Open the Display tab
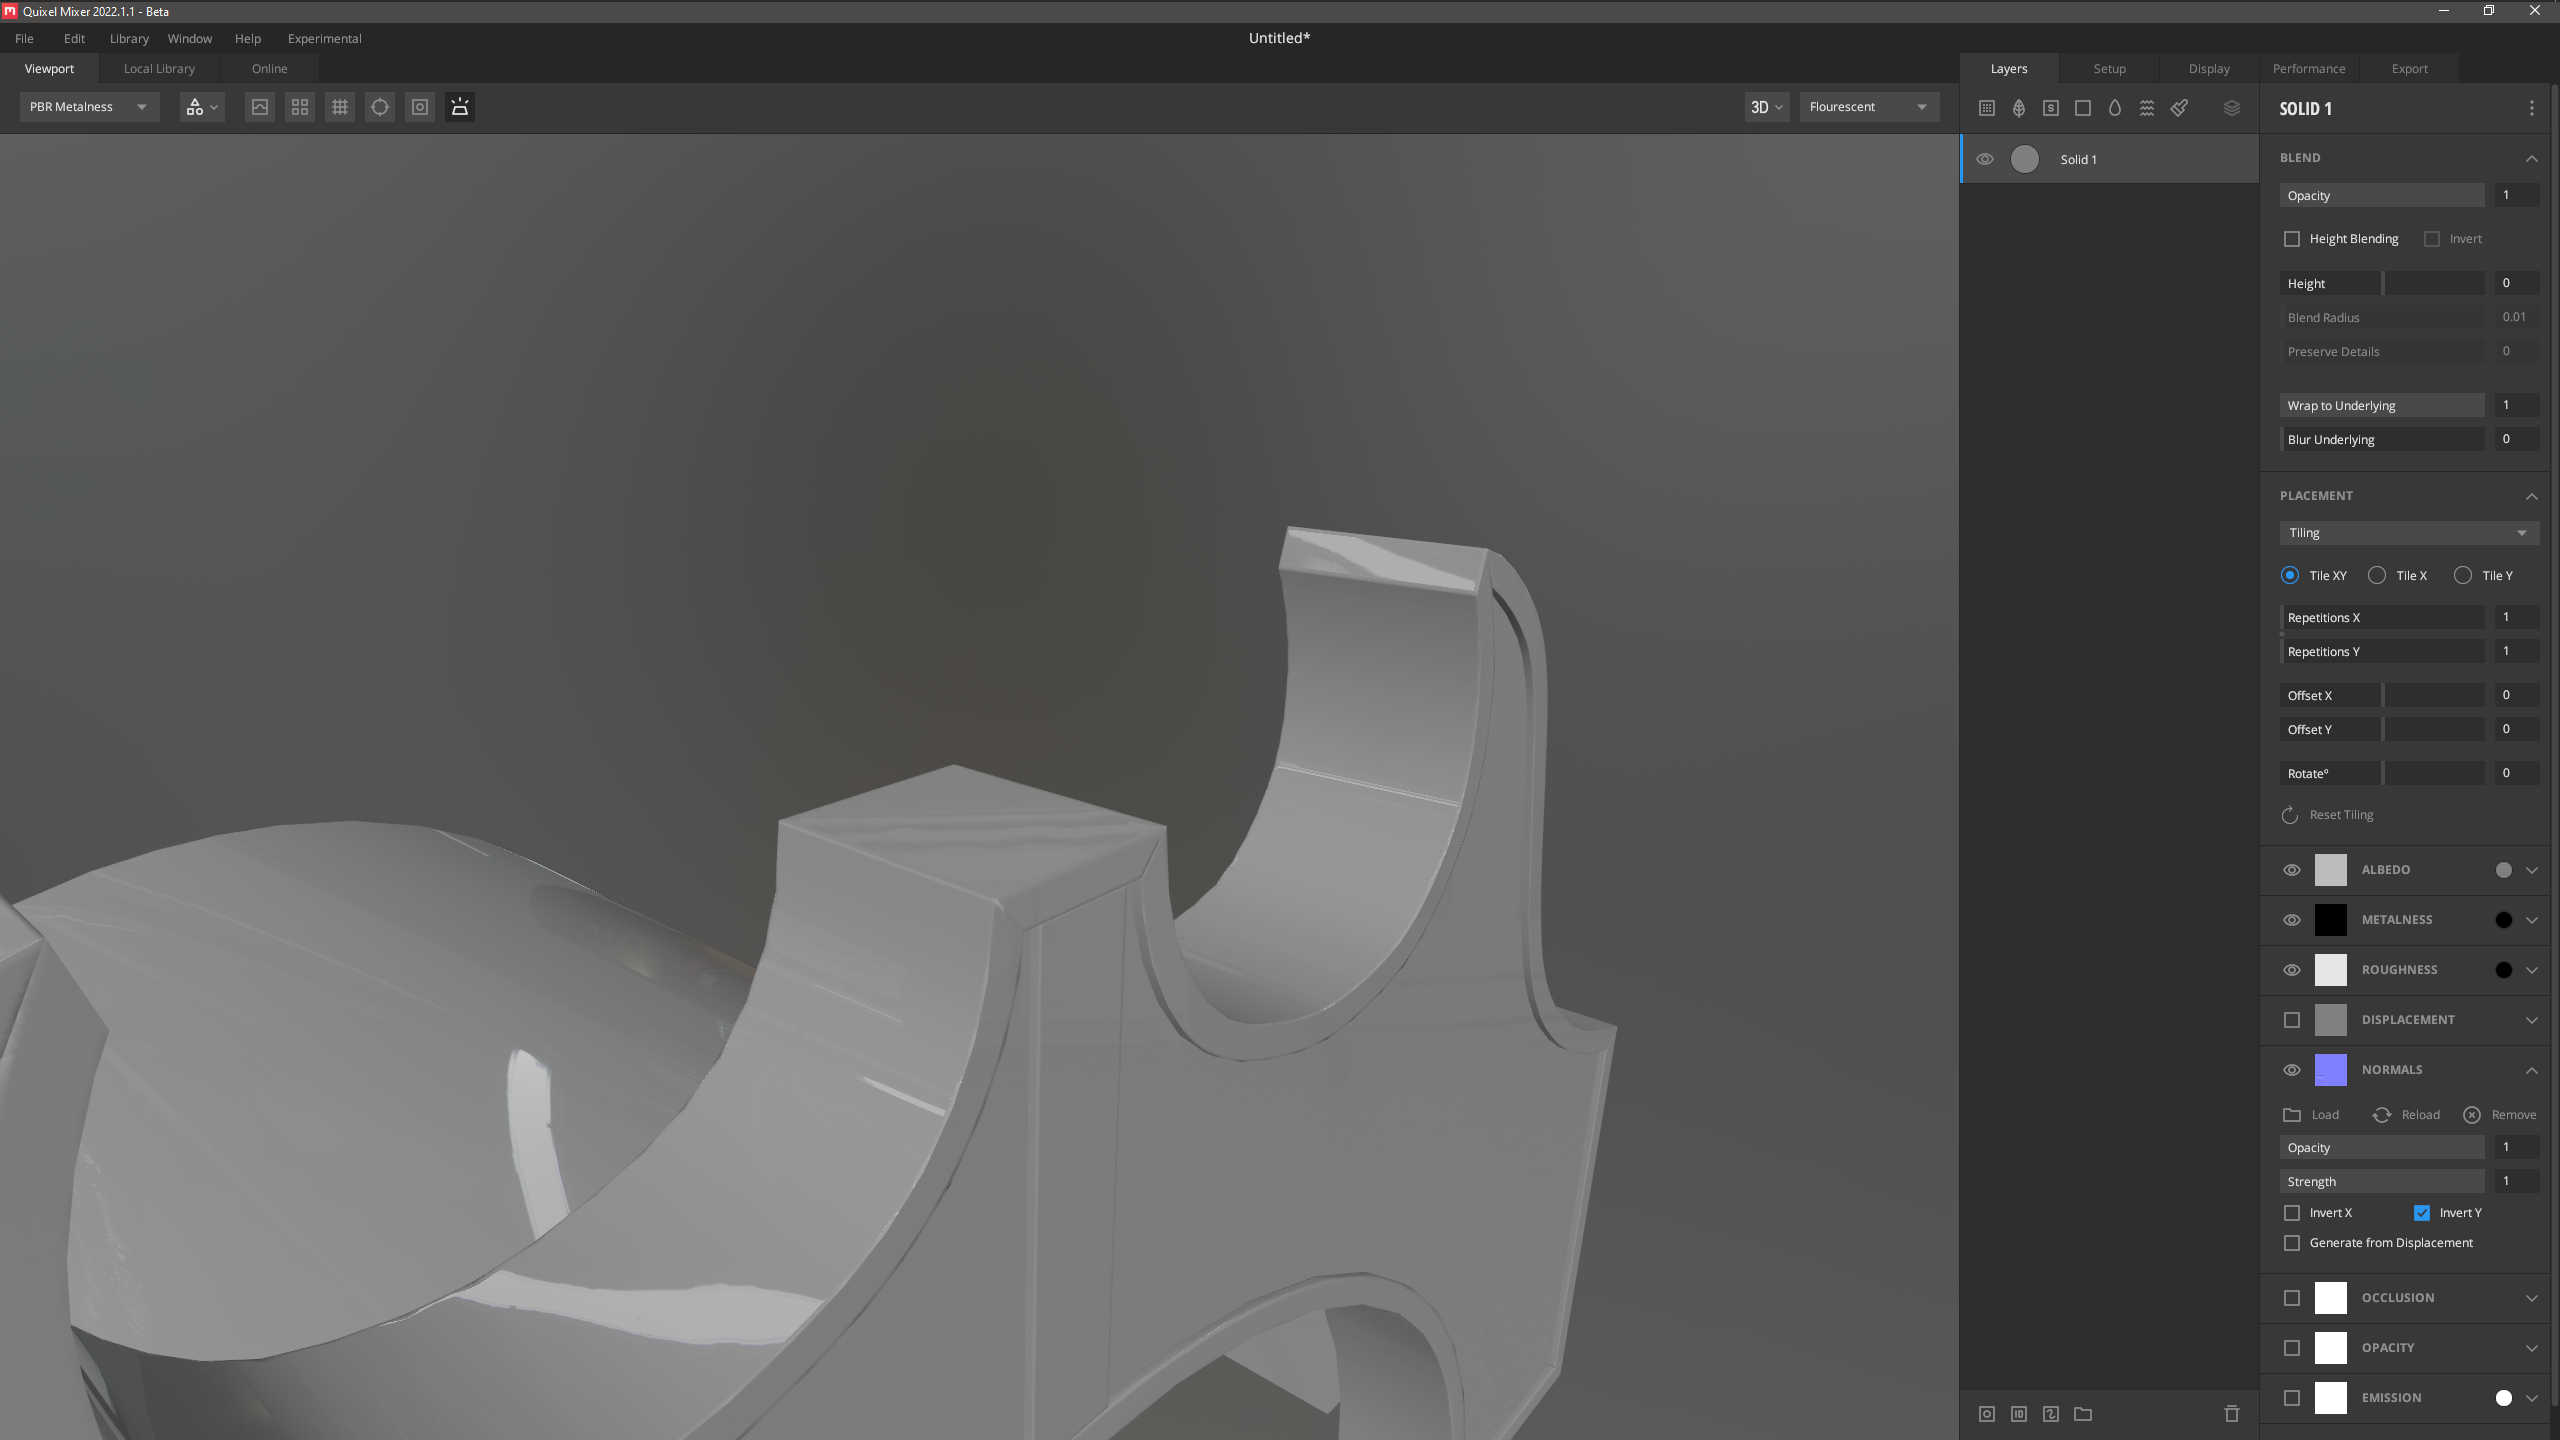This screenshot has height=1440, width=2560. 2210,69
